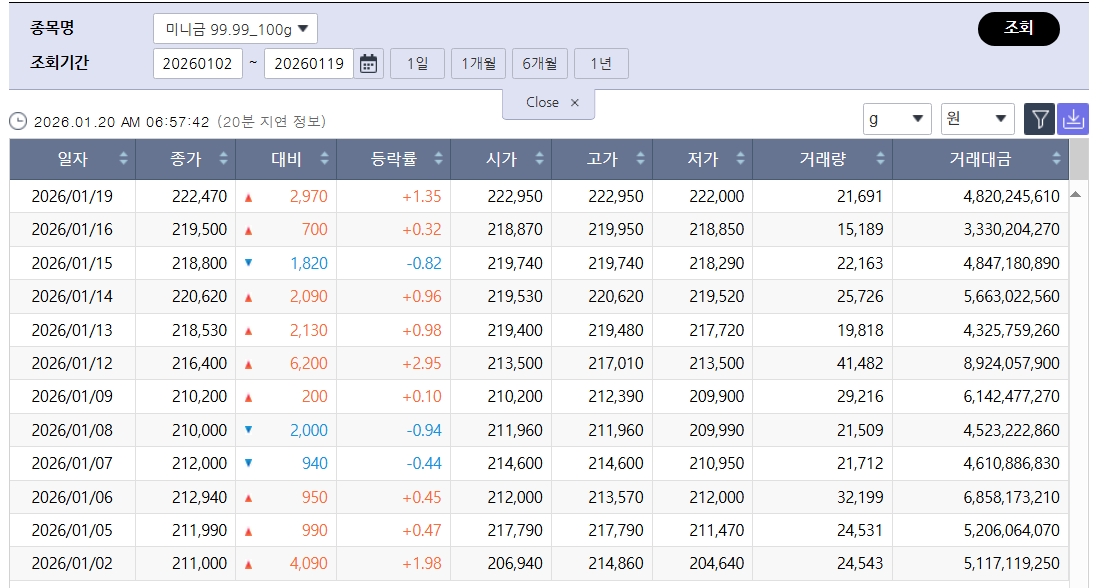Sort table by 일자 column arrows
The width and height of the screenshot is (1104, 588).
pos(124,159)
